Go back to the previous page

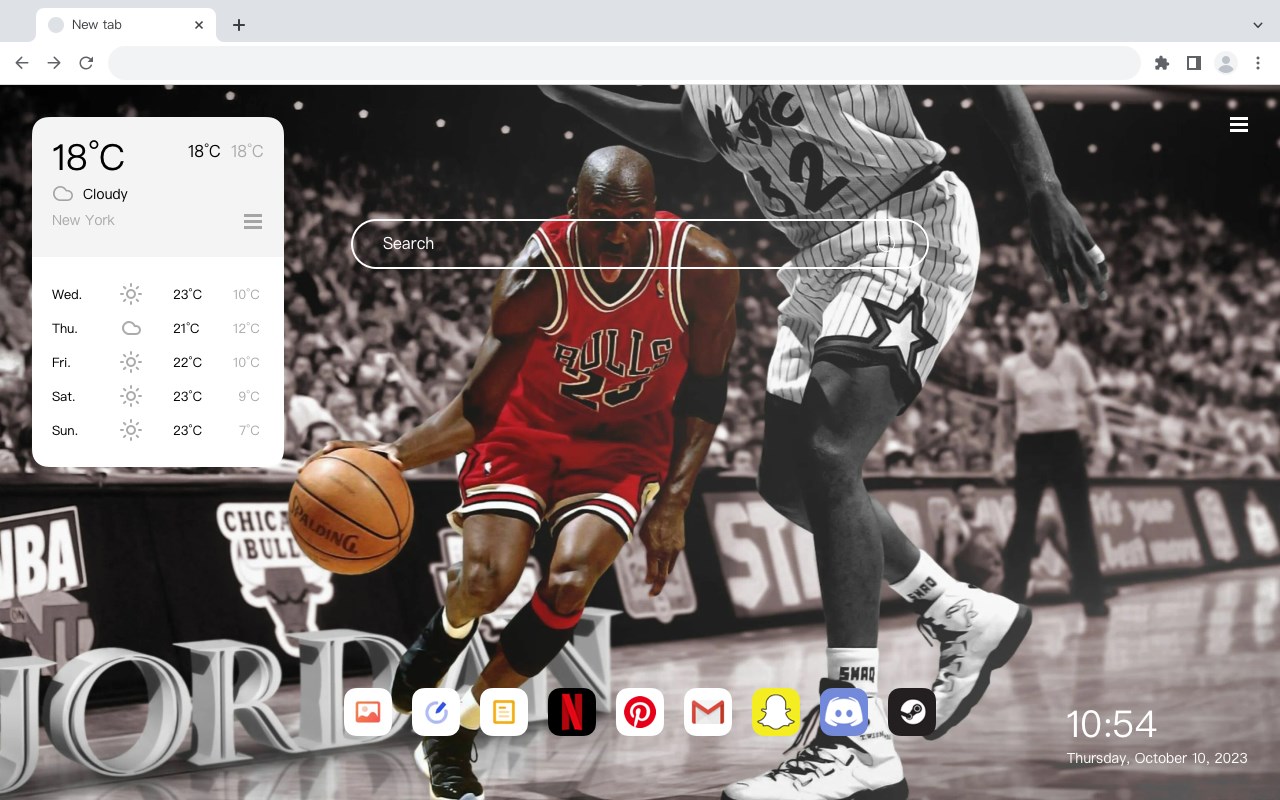click(x=22, y=63)
